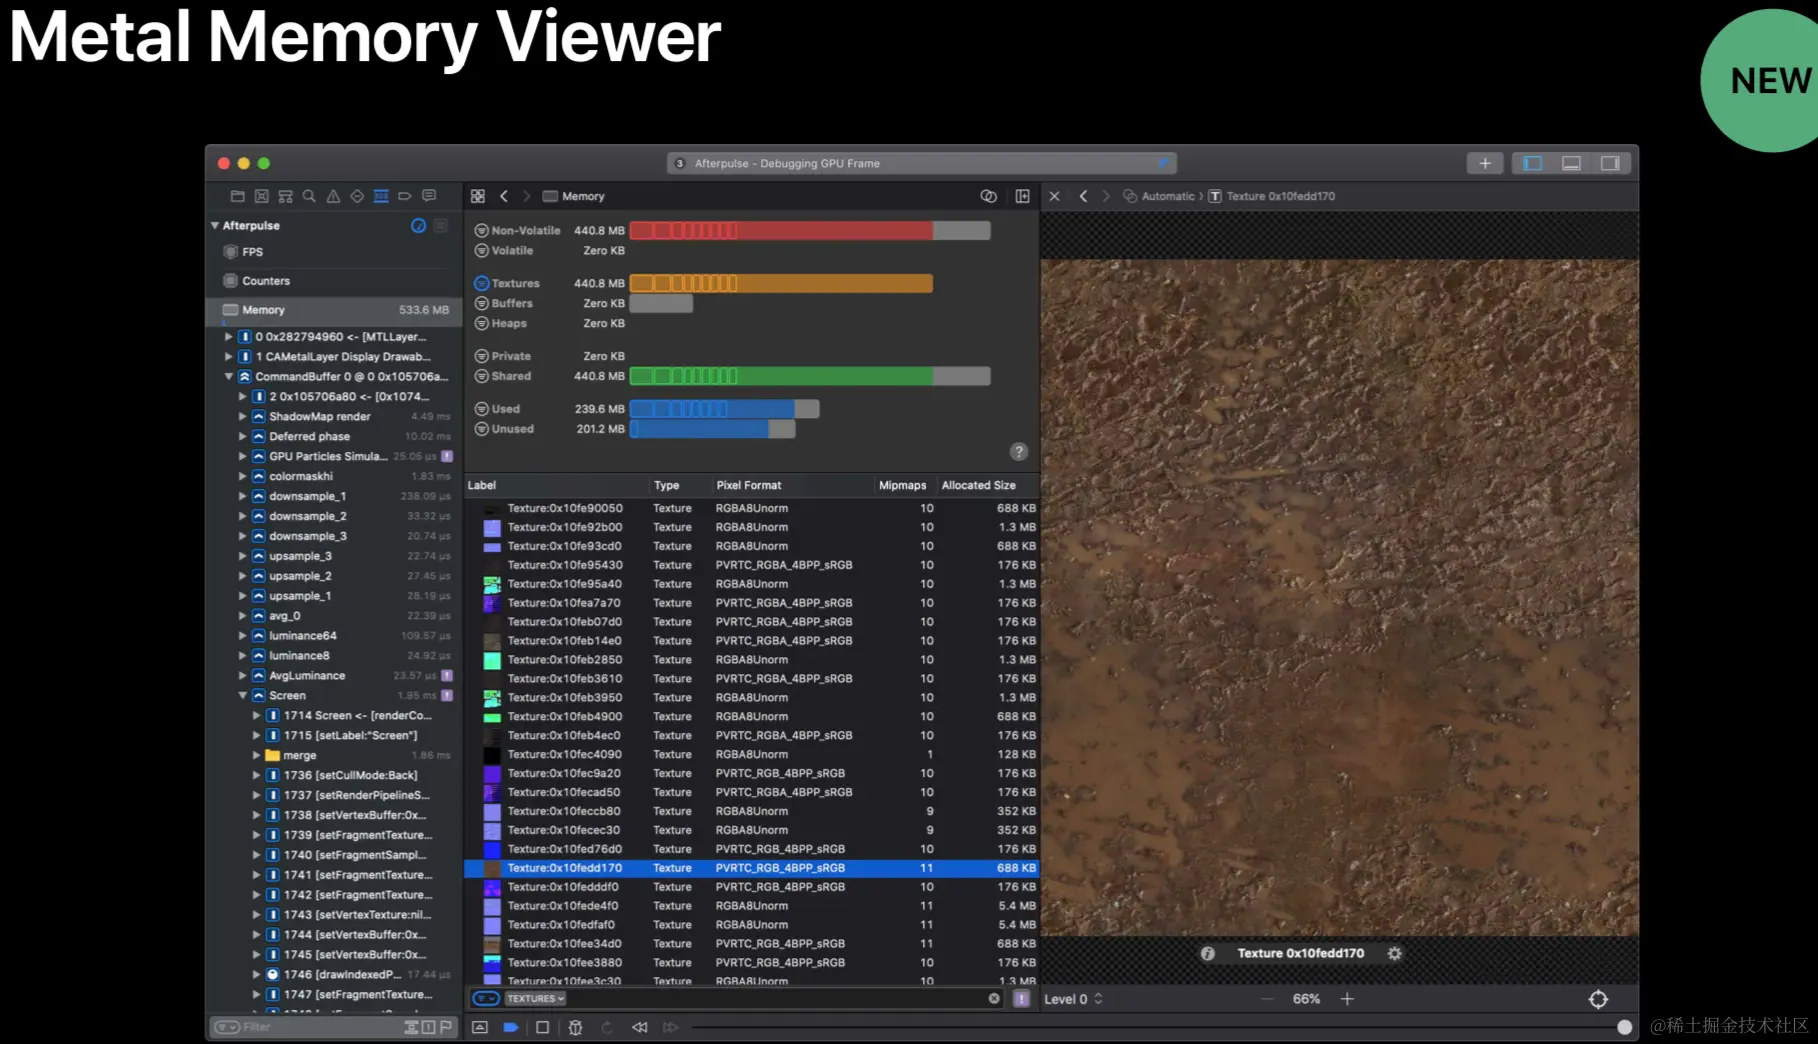The image size is (1818, 1044).
Task: Open the texture info icon beside Texture 0x10fedd170
Action: click(1207, 953)
